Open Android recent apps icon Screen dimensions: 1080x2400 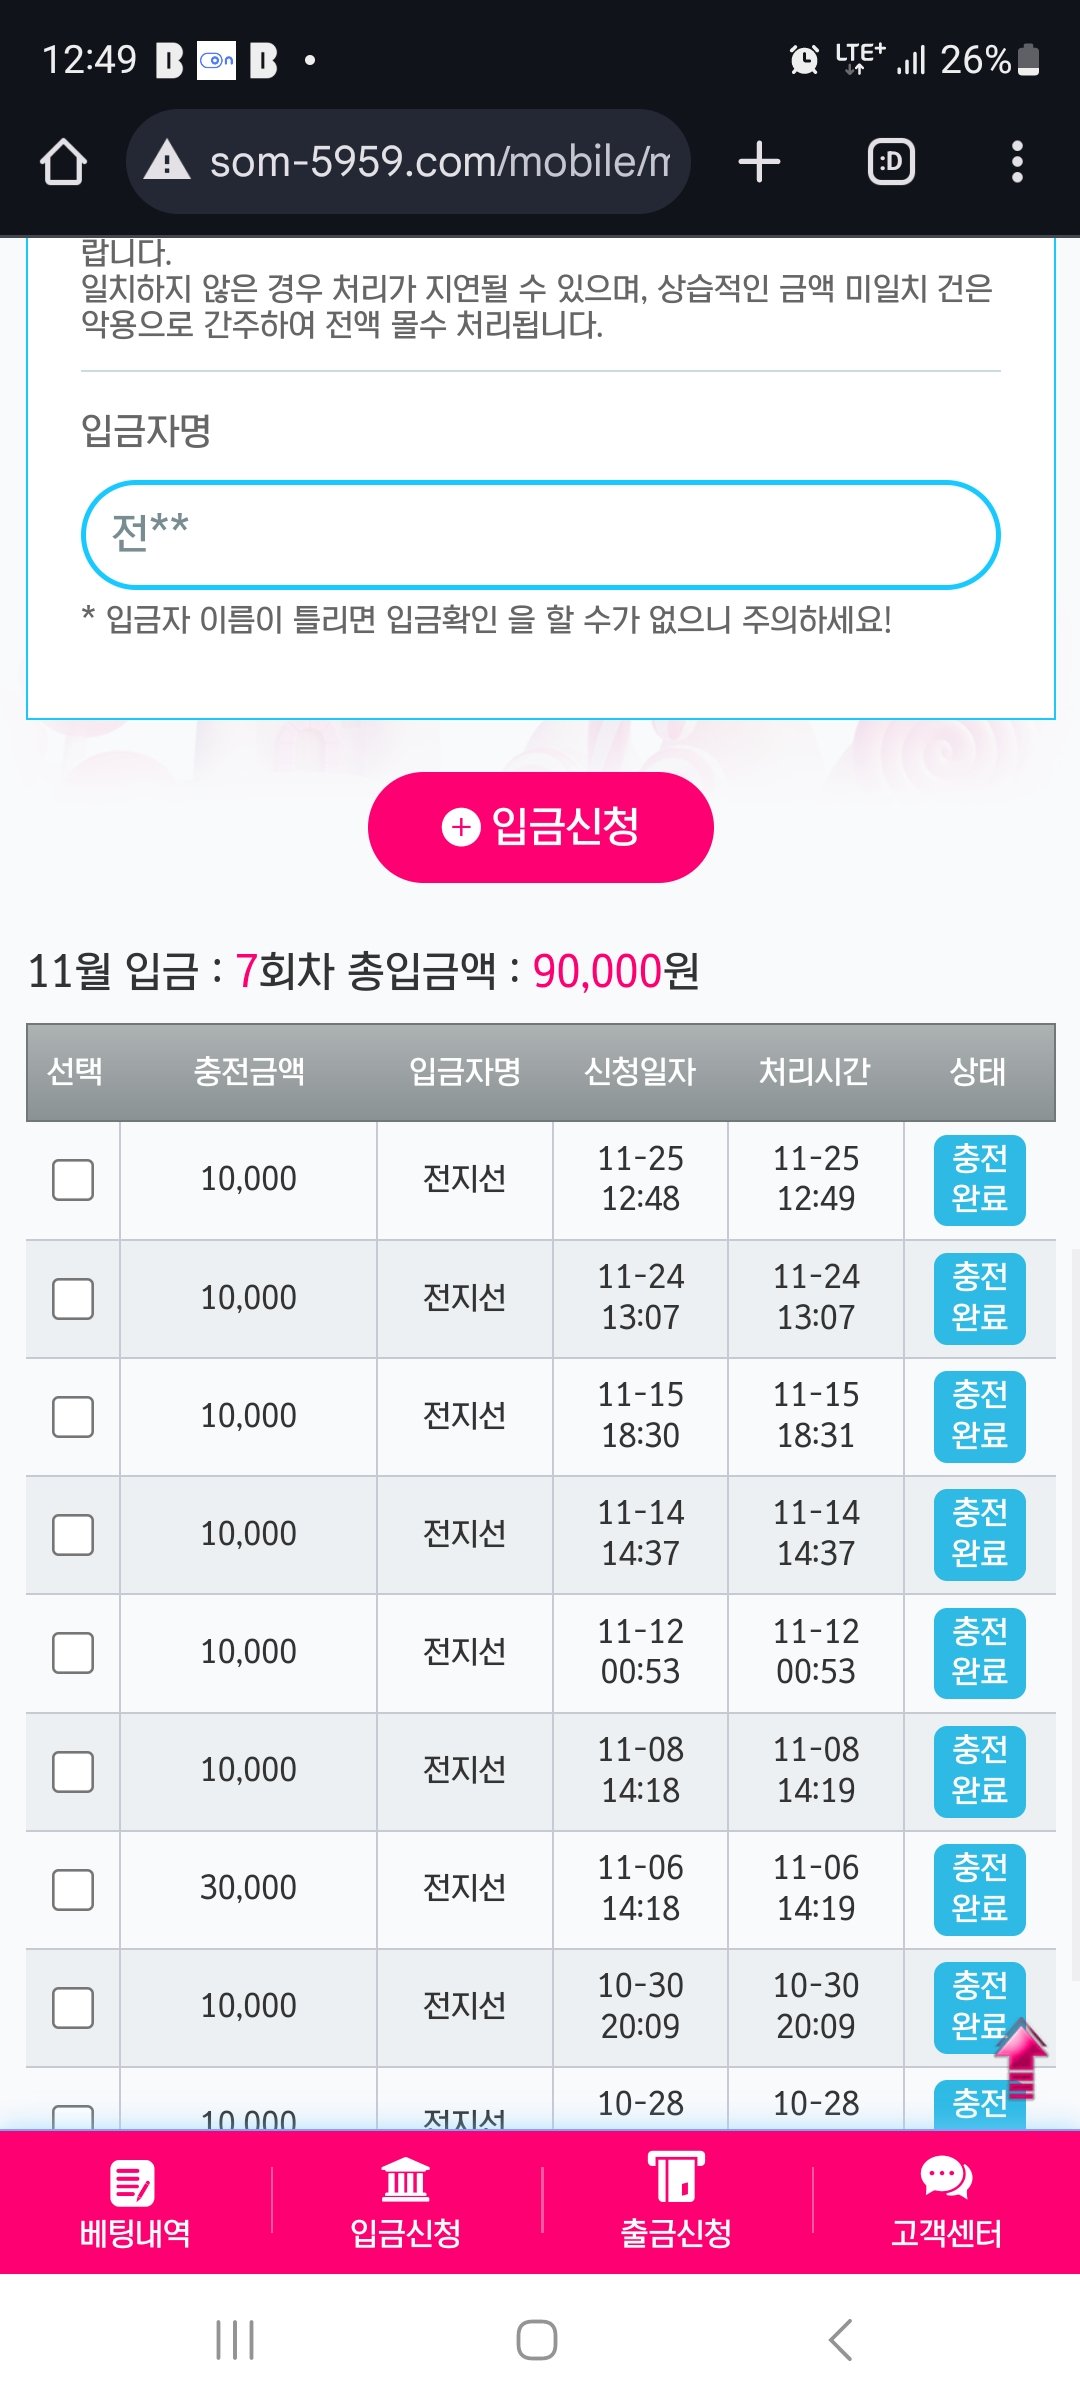(235, 2340)
